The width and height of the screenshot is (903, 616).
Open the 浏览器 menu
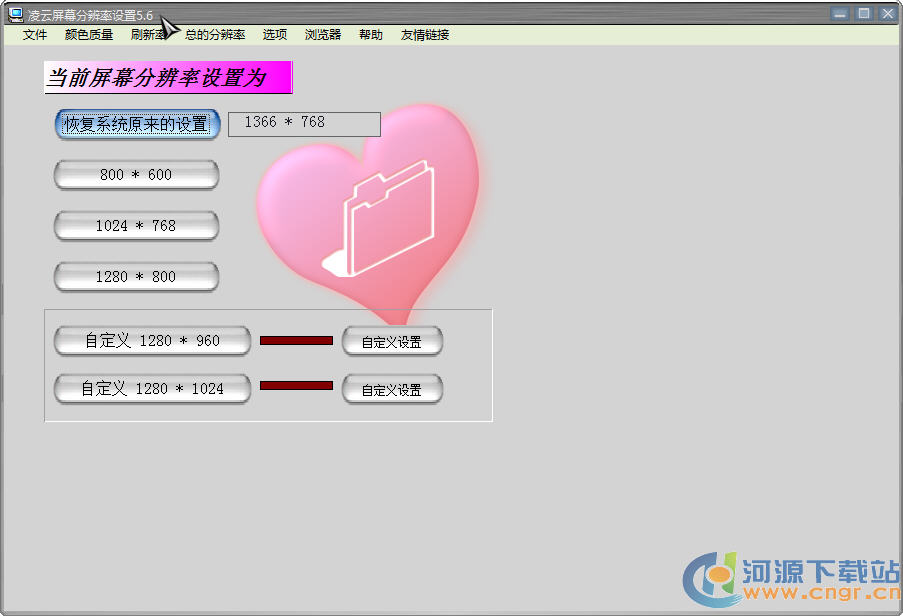[x=323, y=35]
